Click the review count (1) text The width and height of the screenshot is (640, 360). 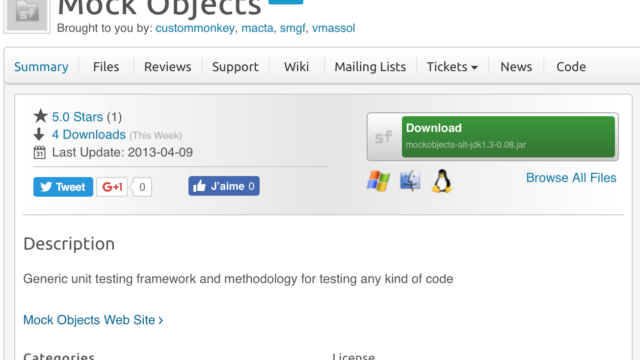click(x=114, y=117)
